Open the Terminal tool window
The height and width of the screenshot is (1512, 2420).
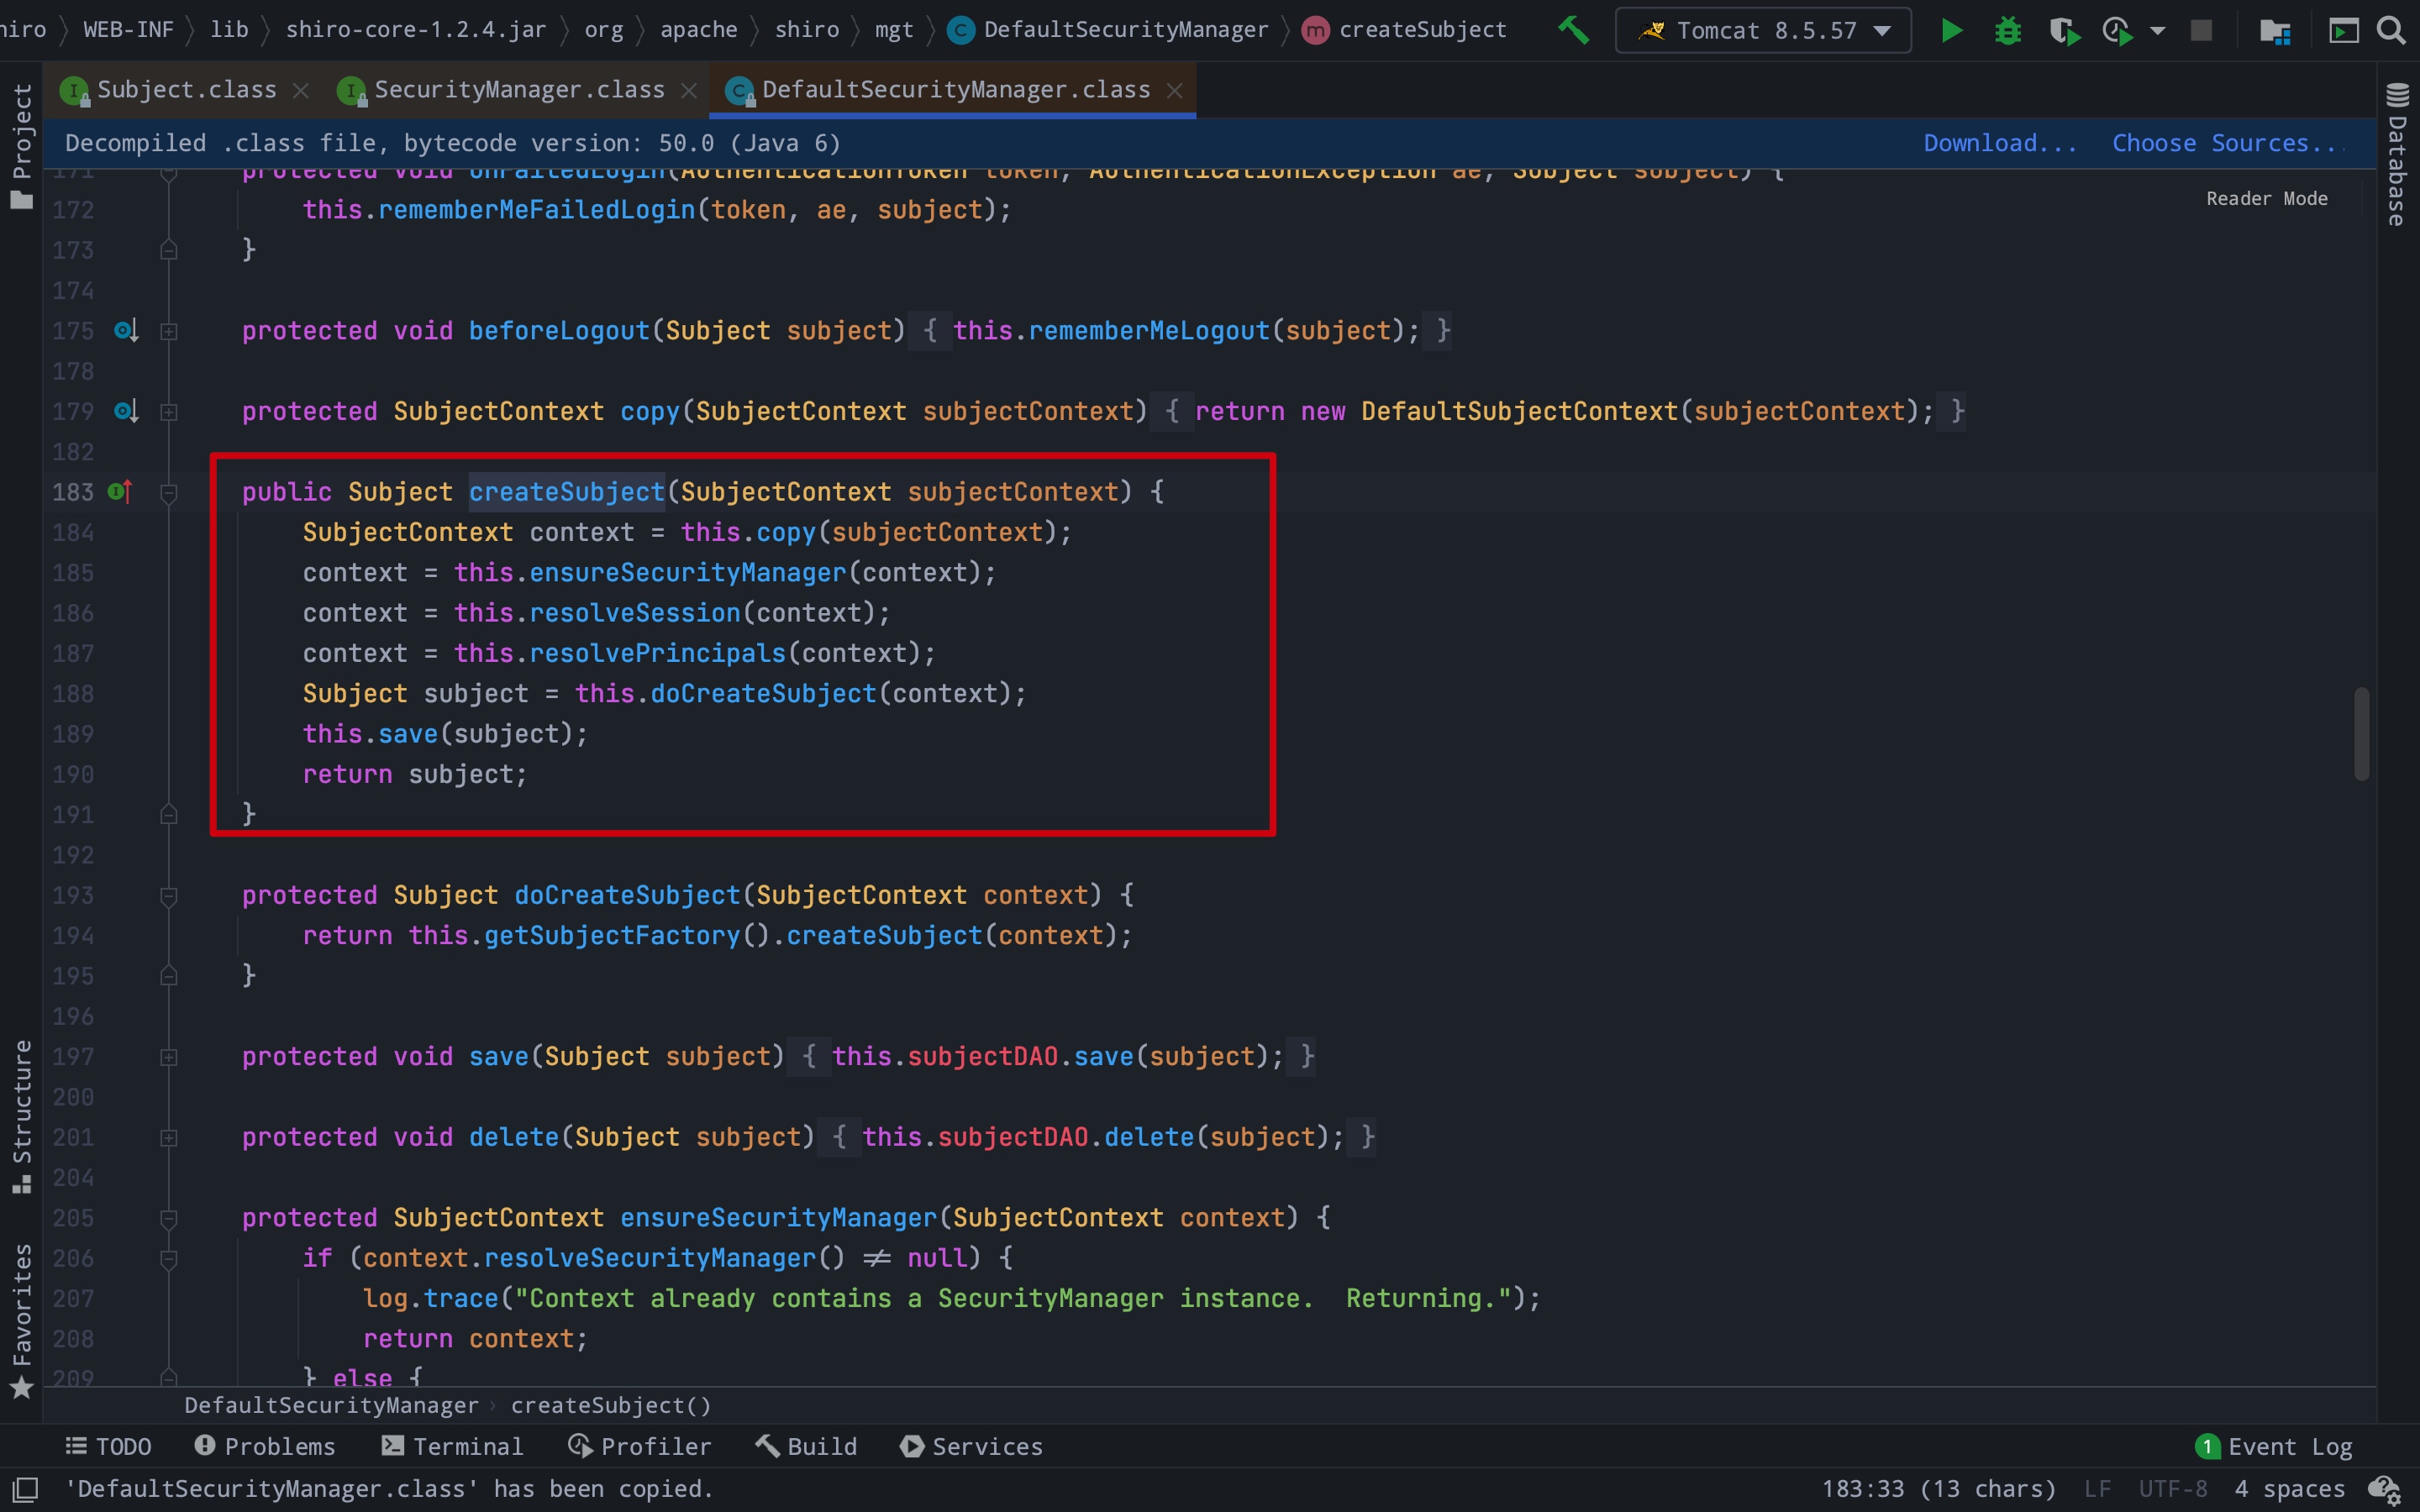(452, 1446)
